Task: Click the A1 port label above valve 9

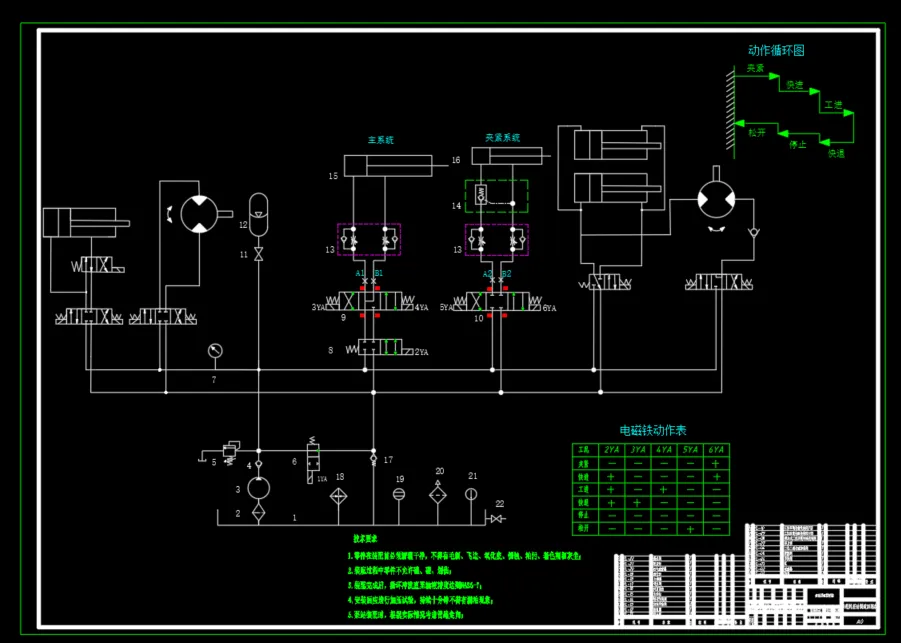Action: coord(360,274)
